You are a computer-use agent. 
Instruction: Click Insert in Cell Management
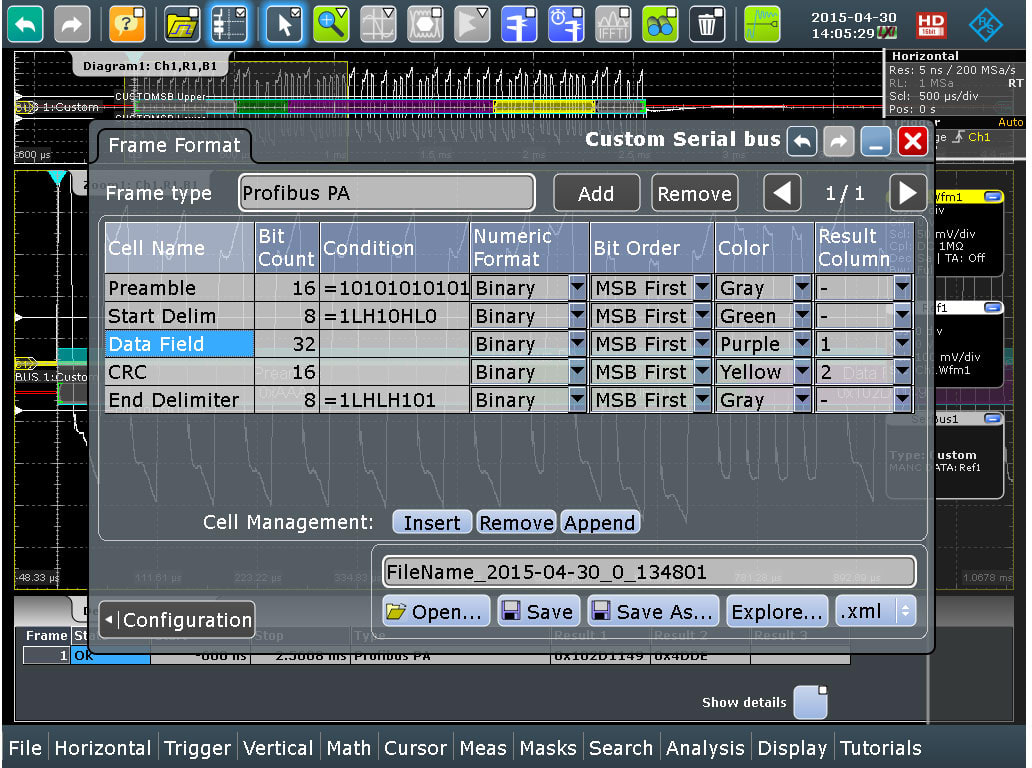432,523
